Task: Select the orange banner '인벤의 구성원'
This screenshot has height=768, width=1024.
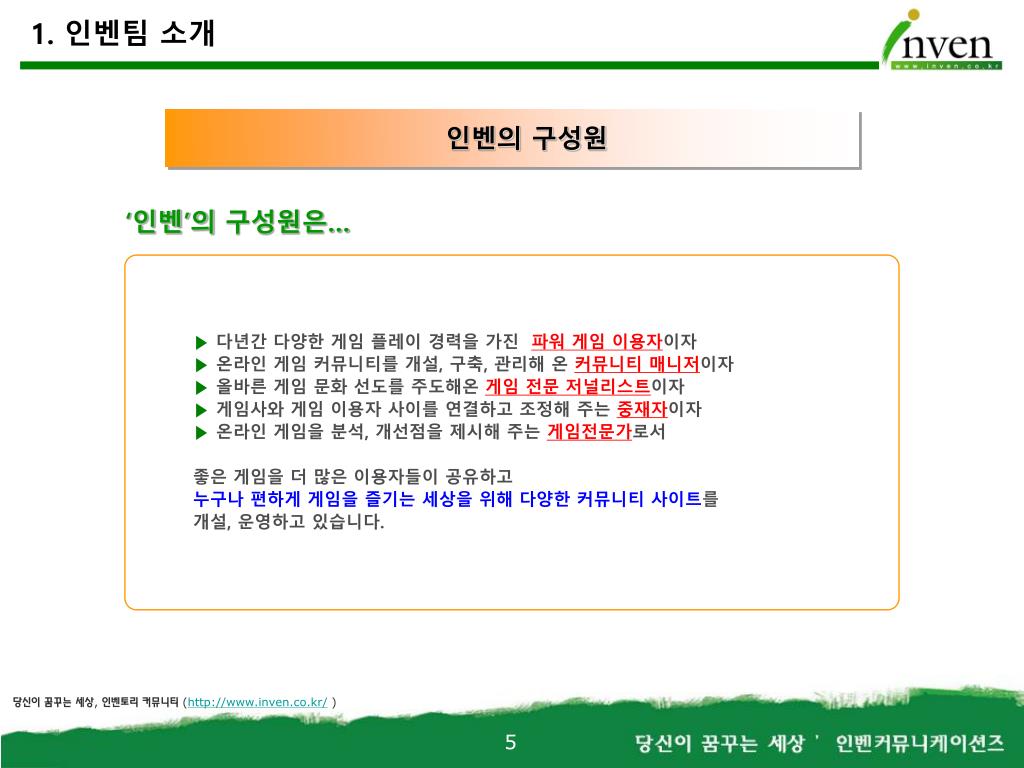Action: [513, 138]
